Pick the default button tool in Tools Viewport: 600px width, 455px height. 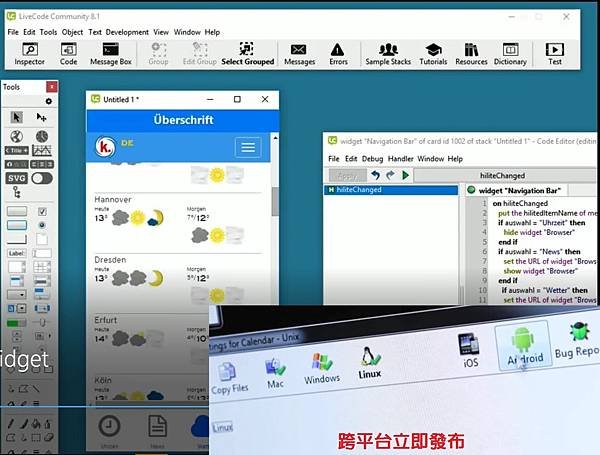pyautogui.click(x=17, y=225)
